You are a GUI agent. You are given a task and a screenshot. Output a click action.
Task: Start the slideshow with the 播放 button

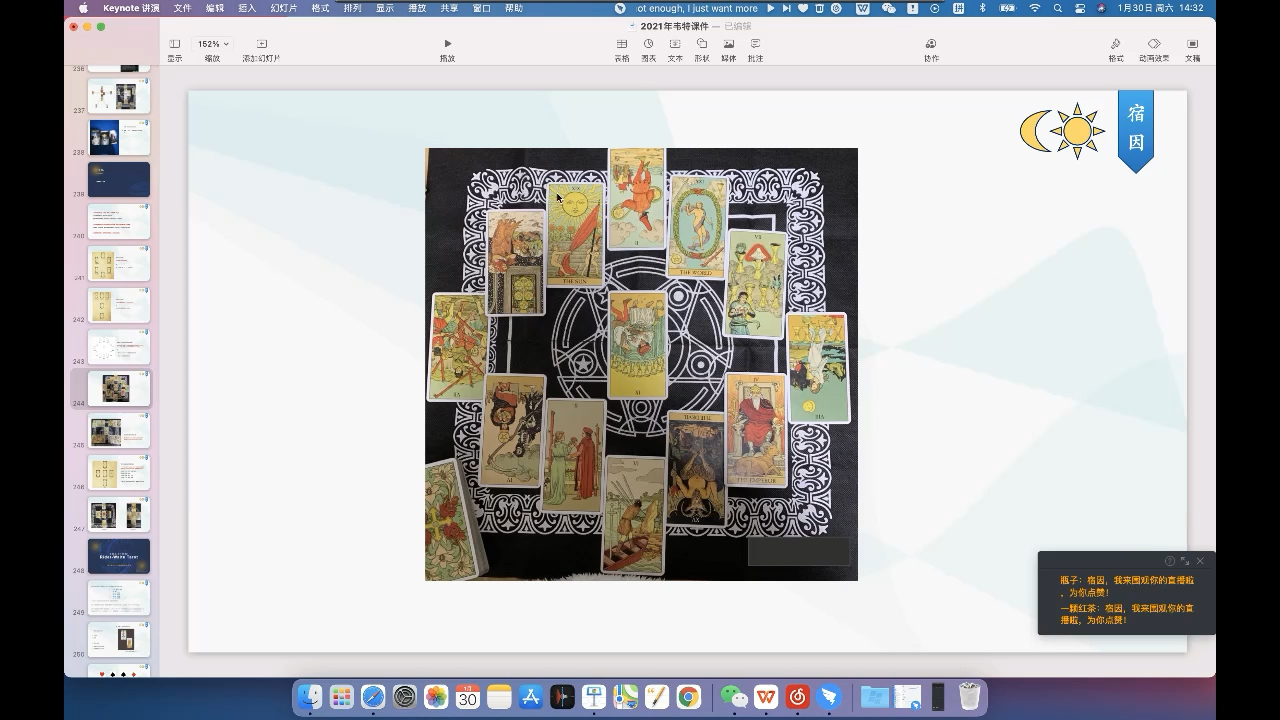447,50
